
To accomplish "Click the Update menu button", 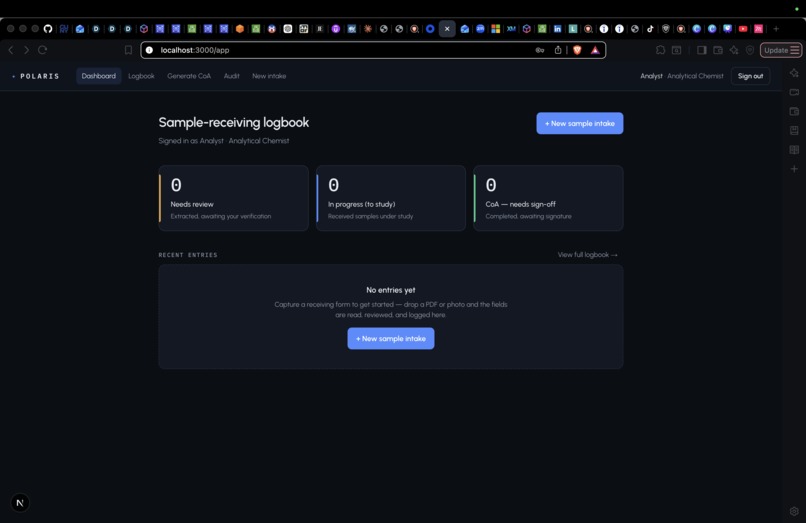I will [781, 50].
